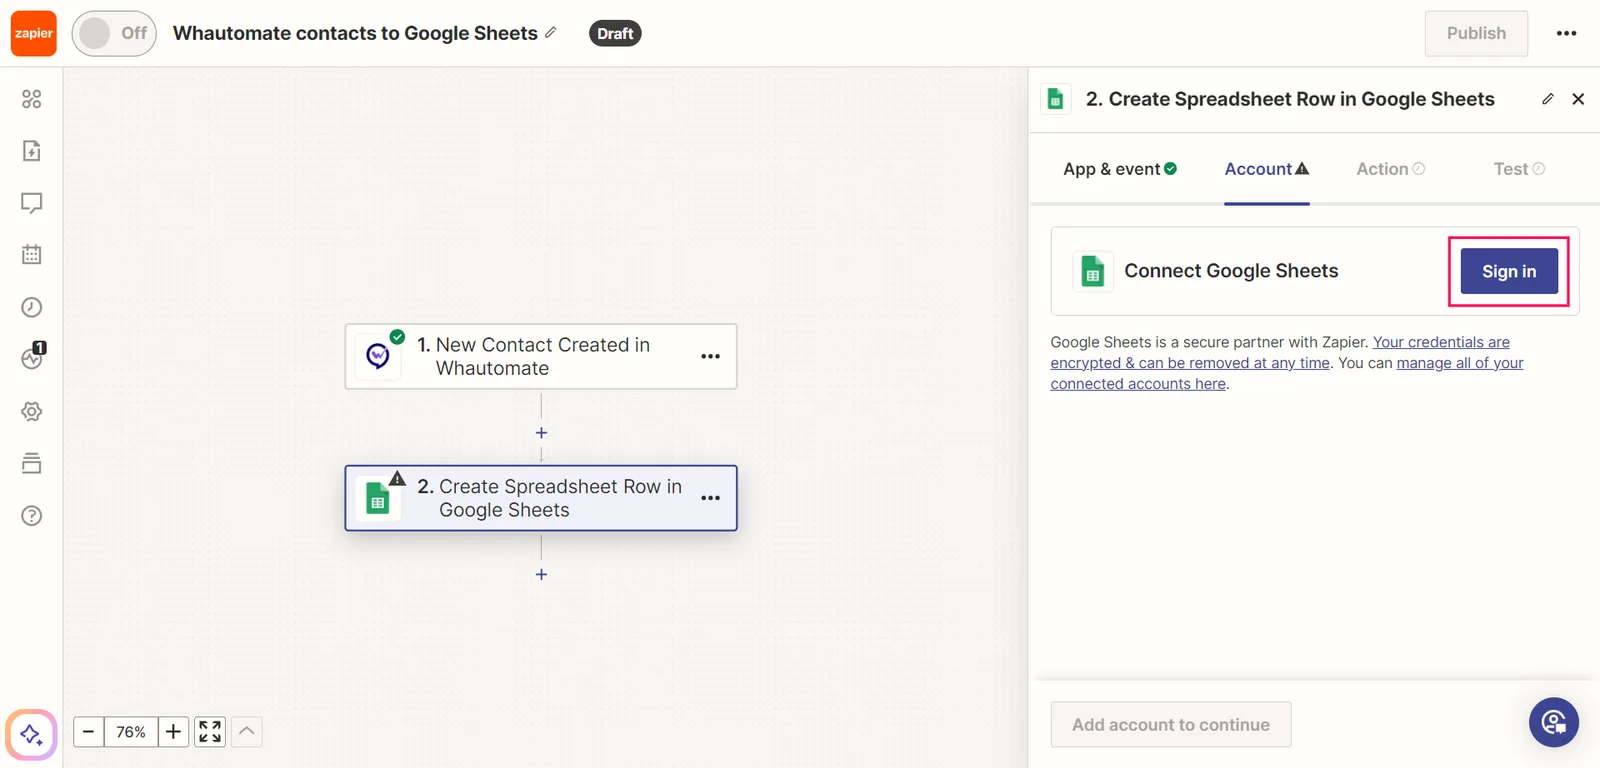Open the credentials are encrypted link

pyautogui.click(x=1280, y=352)
